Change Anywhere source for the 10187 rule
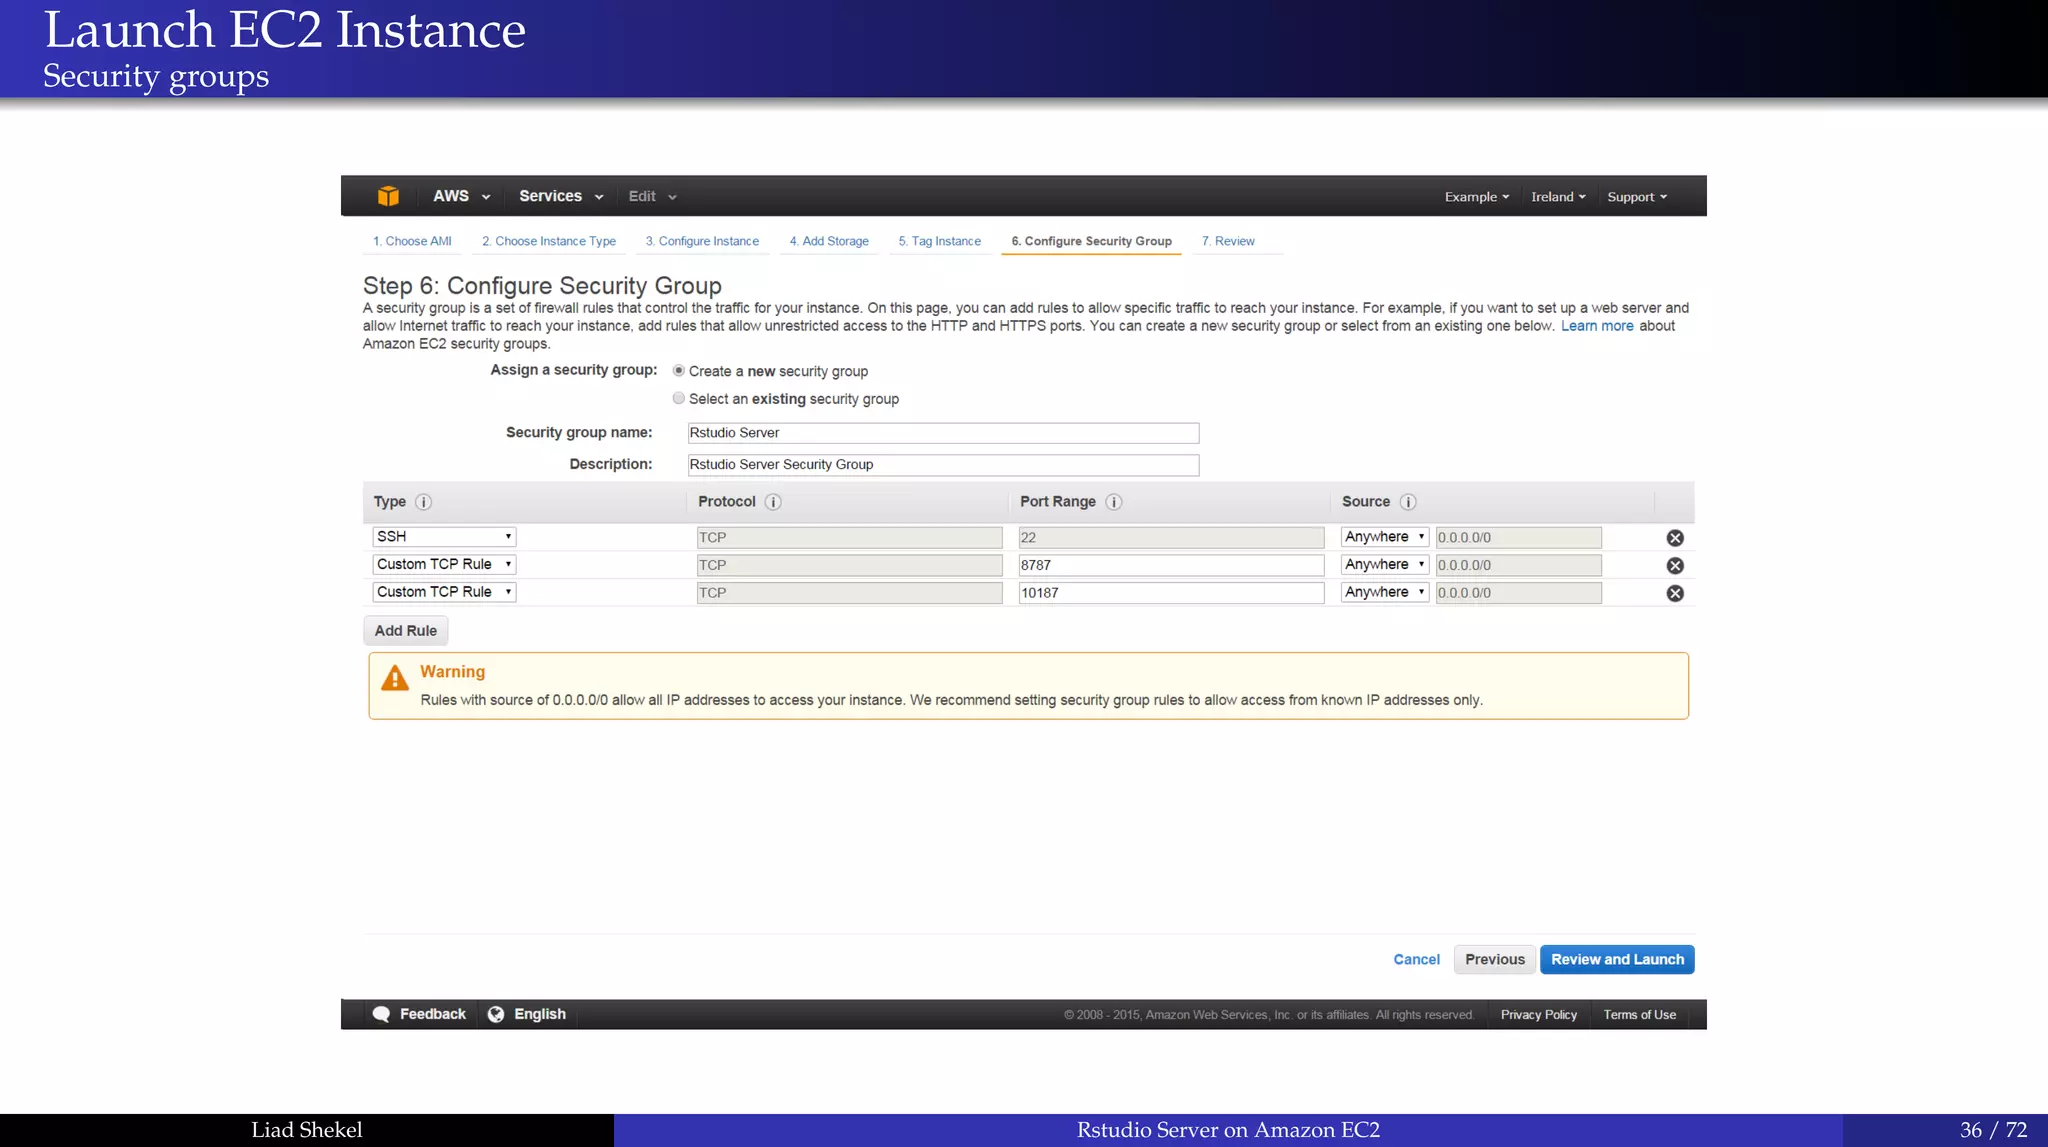The height and width of the screenshot is (1147, 2048). 1385,592
